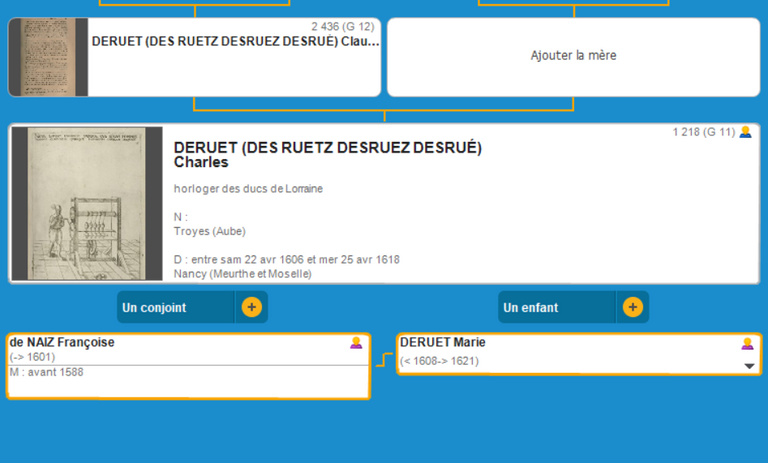Click the person icon on Marie's card
The height and width of the screenshot is (463, 768).
(x=747, y=344)
